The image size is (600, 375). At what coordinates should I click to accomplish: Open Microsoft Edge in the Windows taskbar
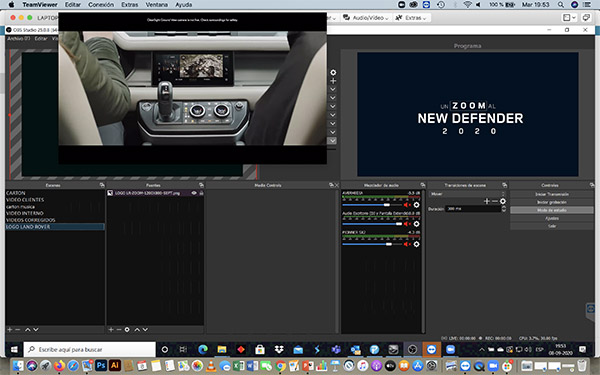[x=203, y=349]
